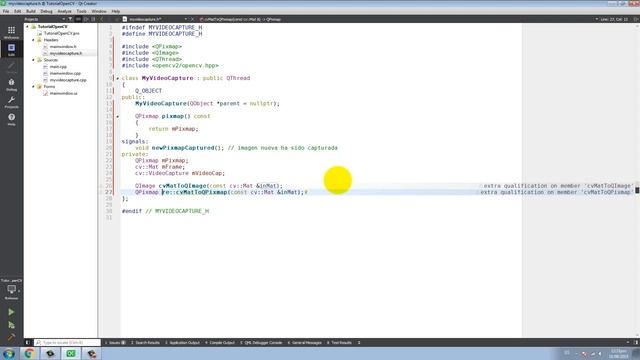Collapse the TutorialOpenCV project node
The height and width of the screenshot is (360, 640).
[x=28, y=27]
